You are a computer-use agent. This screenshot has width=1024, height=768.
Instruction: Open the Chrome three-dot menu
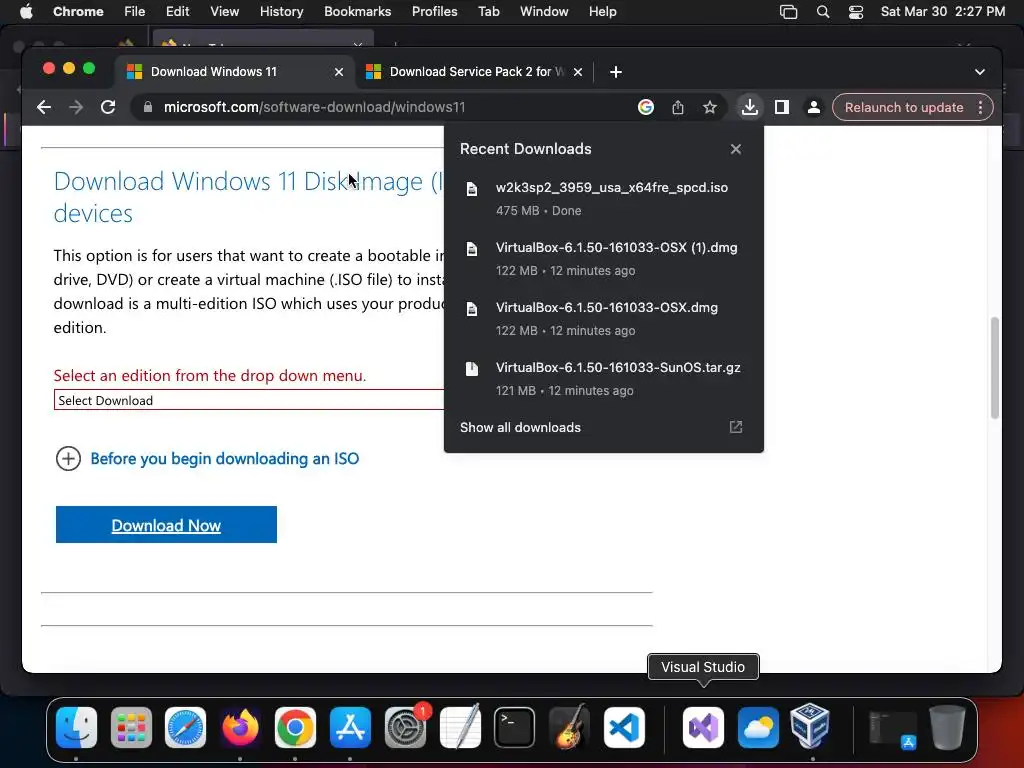[x=980, y=107]
